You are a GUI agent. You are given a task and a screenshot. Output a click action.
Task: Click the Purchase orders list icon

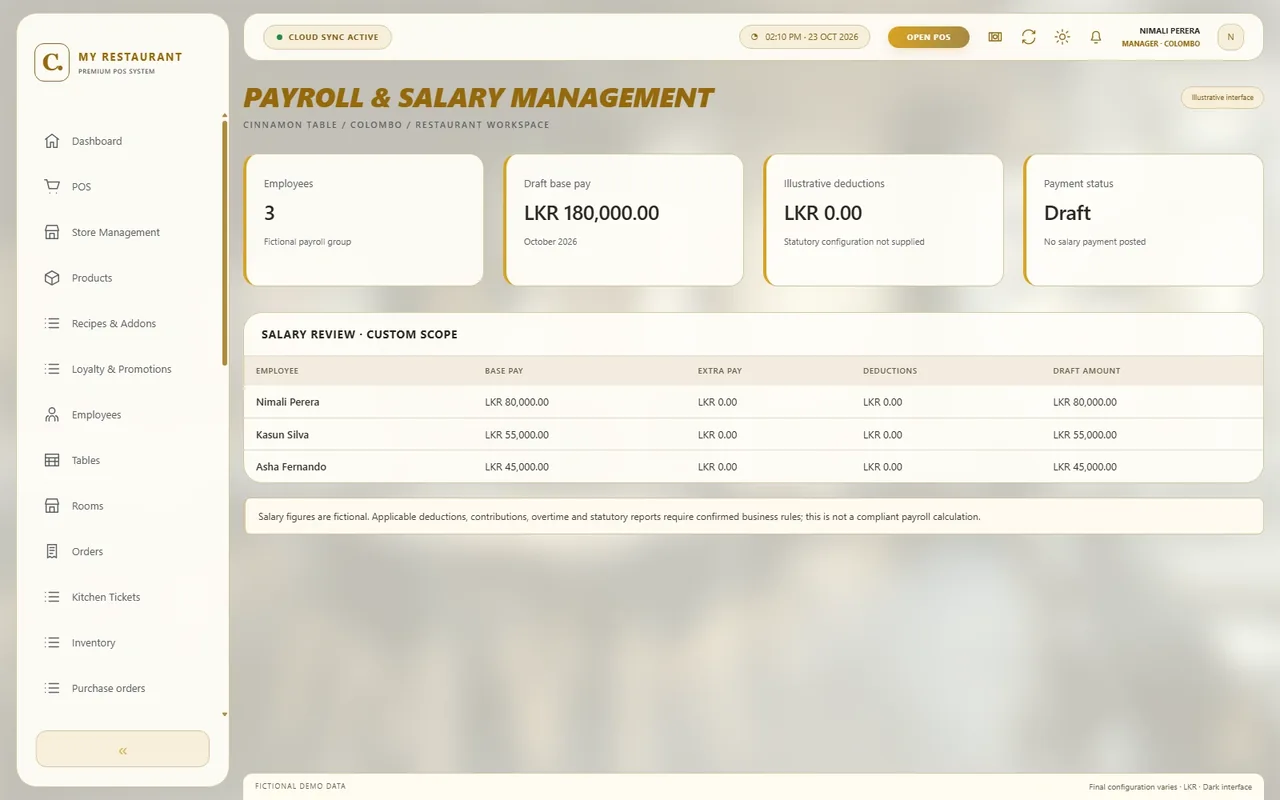pyautogui.click(x=52, y=688)
